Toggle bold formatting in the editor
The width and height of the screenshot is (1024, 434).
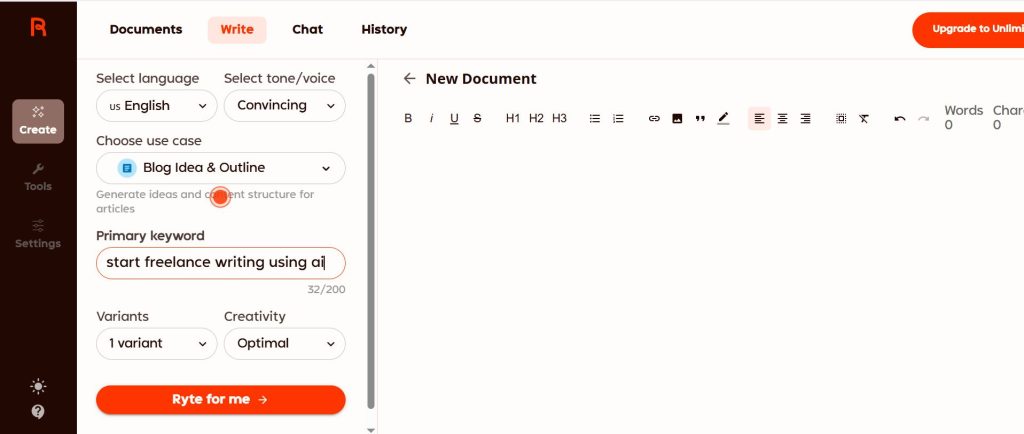pos(408,118)
